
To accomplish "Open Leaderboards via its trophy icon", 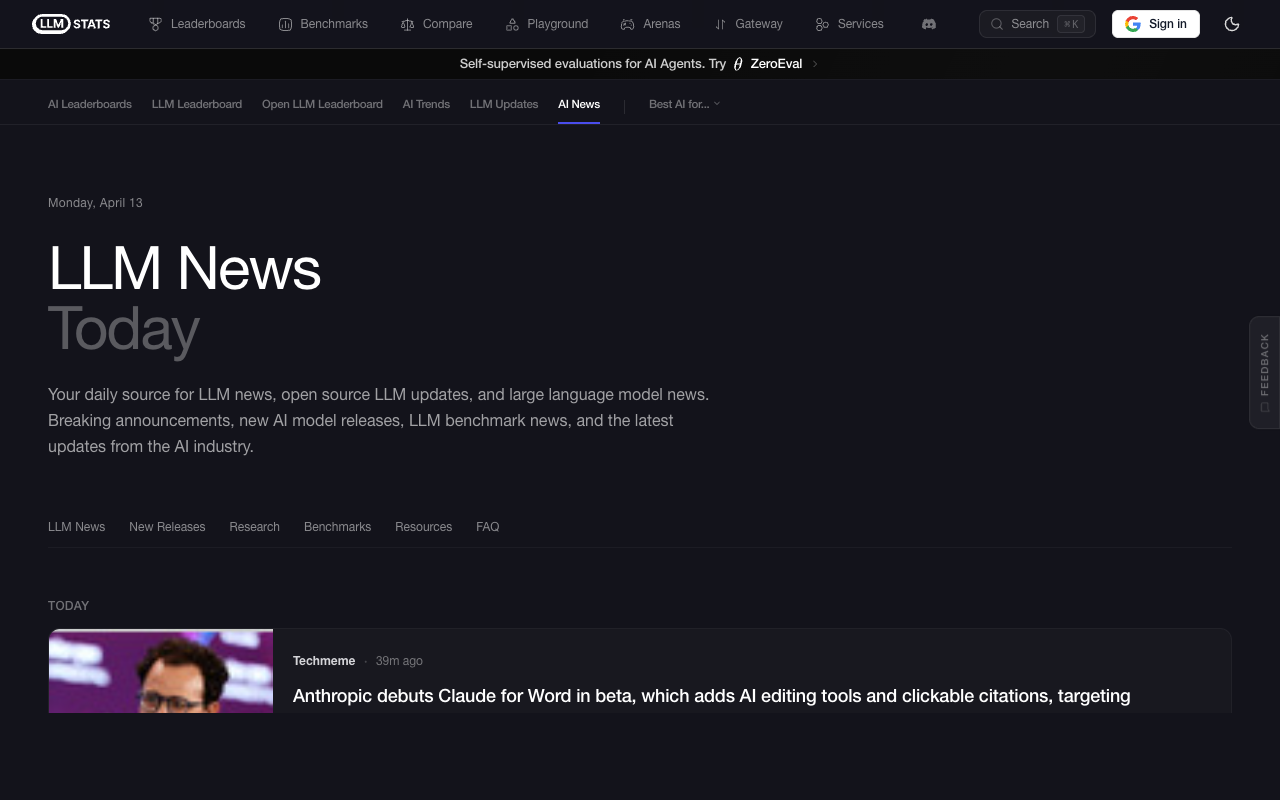I will click(155, 24).
